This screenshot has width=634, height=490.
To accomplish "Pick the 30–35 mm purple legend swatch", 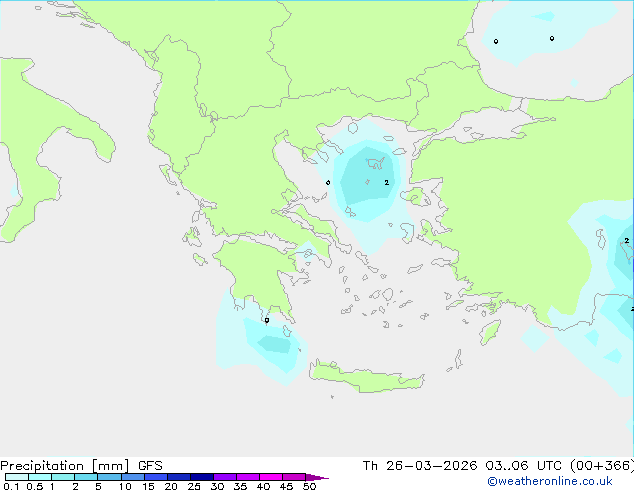I will point(225,477).
